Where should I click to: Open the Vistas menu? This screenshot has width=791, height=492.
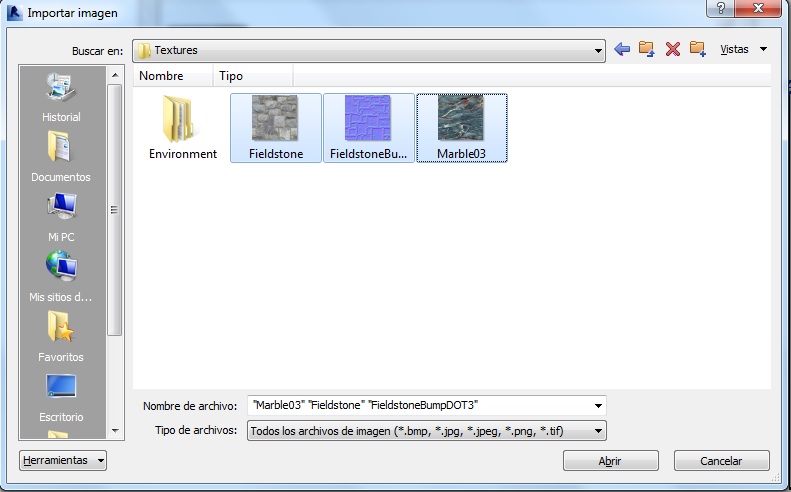[743, 49]
